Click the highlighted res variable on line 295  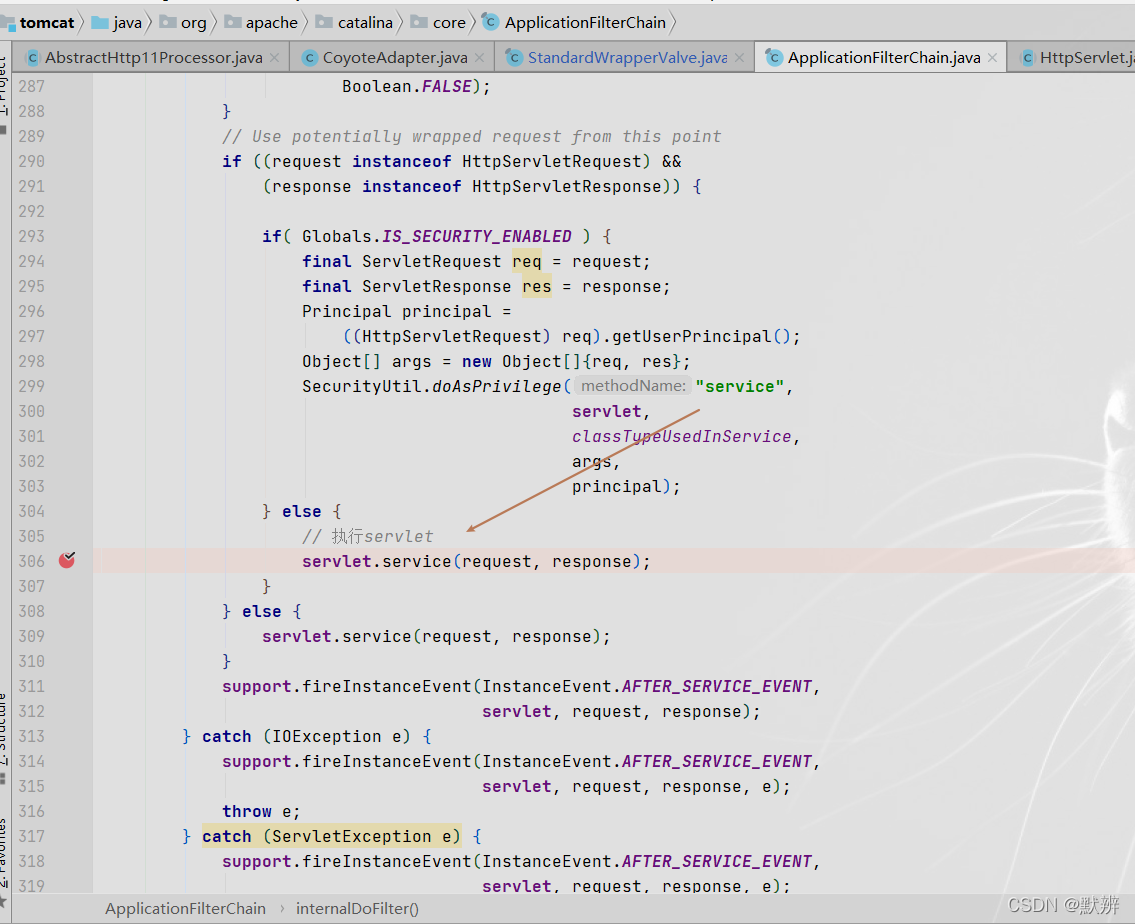(x=536, y=287)
